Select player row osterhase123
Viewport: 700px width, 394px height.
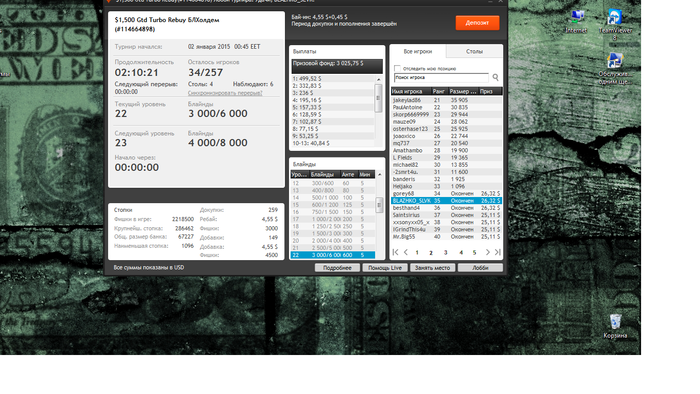pos(446,129)
